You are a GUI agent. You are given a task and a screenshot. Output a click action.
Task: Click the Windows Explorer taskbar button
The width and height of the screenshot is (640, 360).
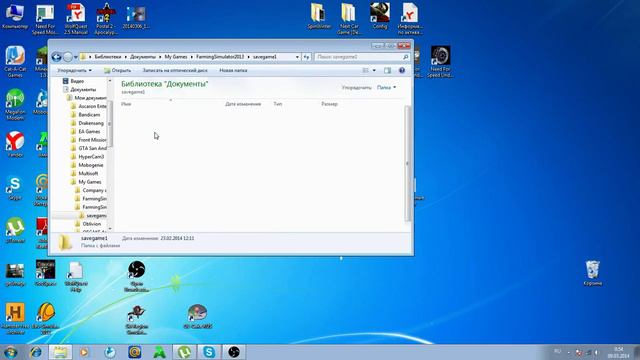[60, 352]
